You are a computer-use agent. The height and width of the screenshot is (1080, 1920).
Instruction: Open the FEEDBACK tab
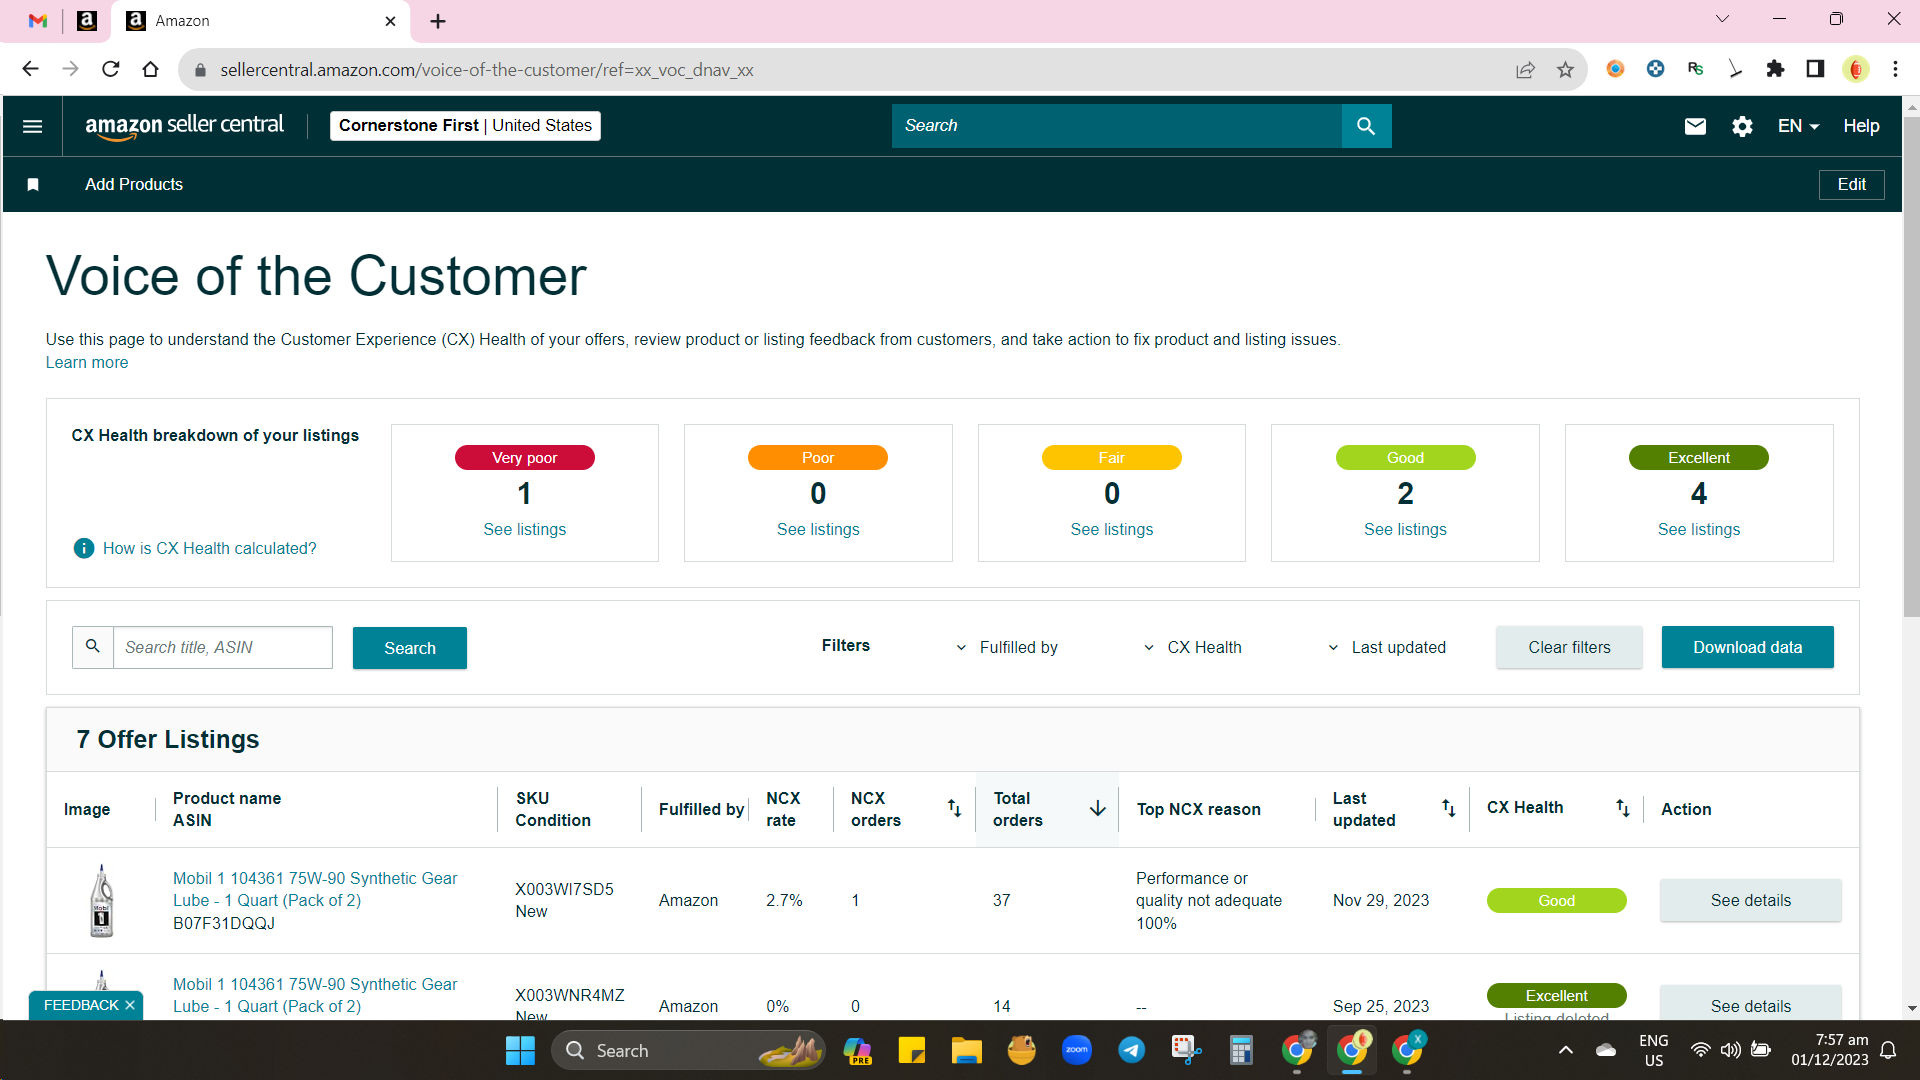tap(81, 1005)
